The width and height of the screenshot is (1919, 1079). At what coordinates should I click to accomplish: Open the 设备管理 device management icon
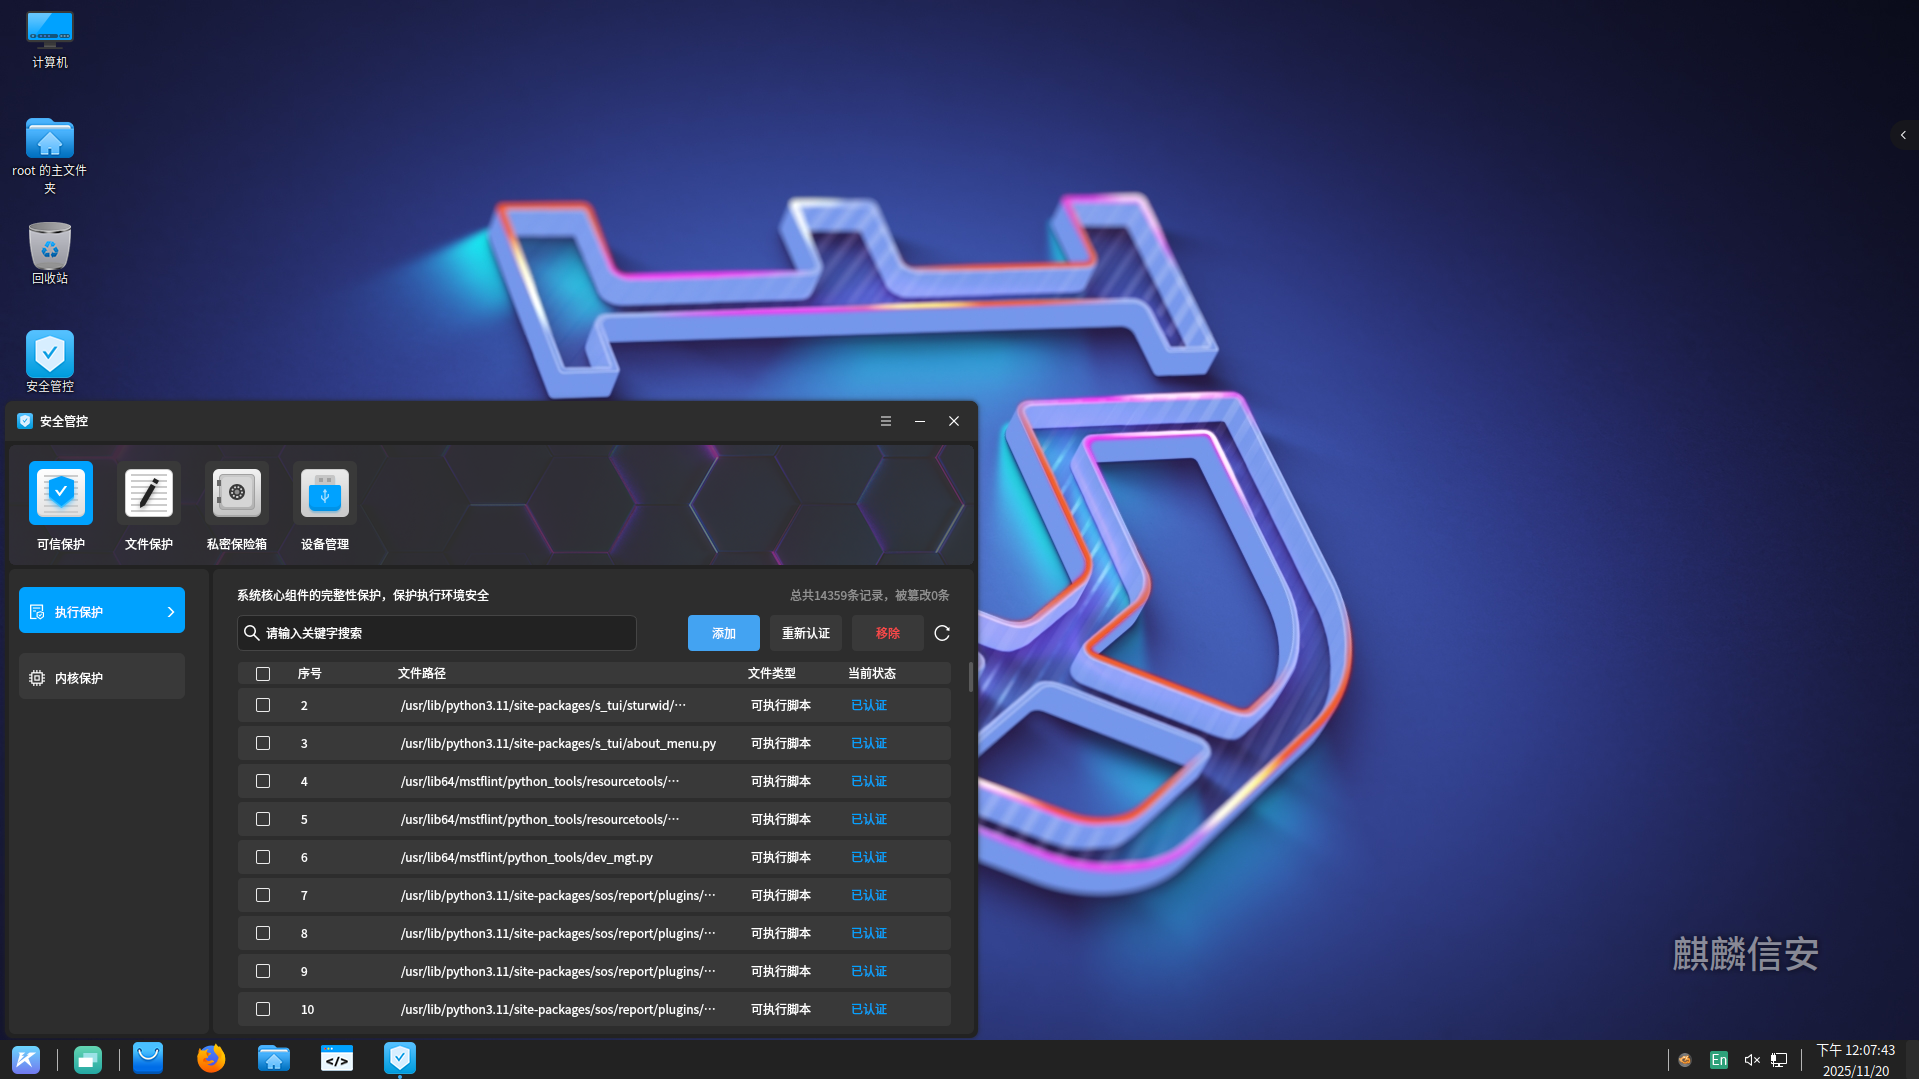pos(324,494)
